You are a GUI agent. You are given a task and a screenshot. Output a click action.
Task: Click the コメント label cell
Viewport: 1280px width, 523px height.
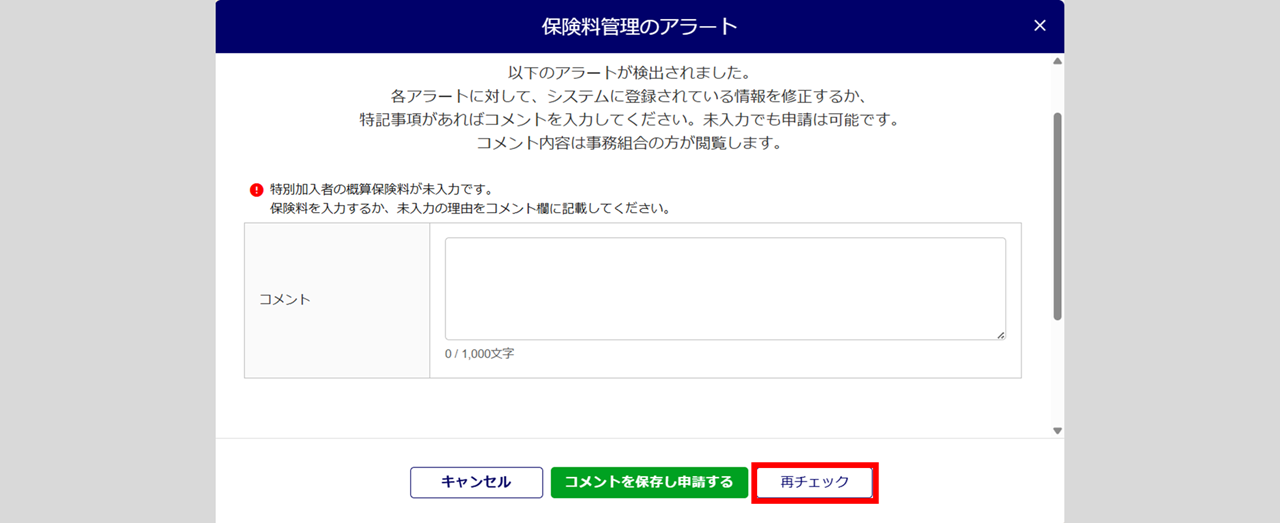tap(337, 300)
